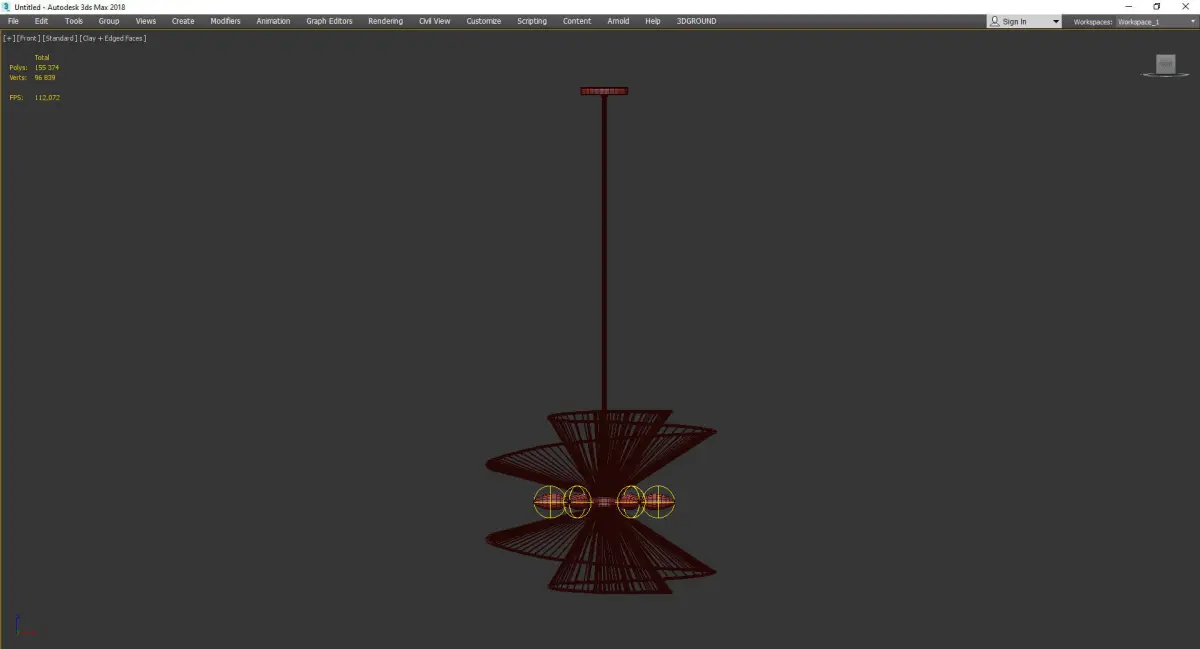Open the Modifiers menu
The width and height of the screenshot is (1200, 649).
[225, 21]
